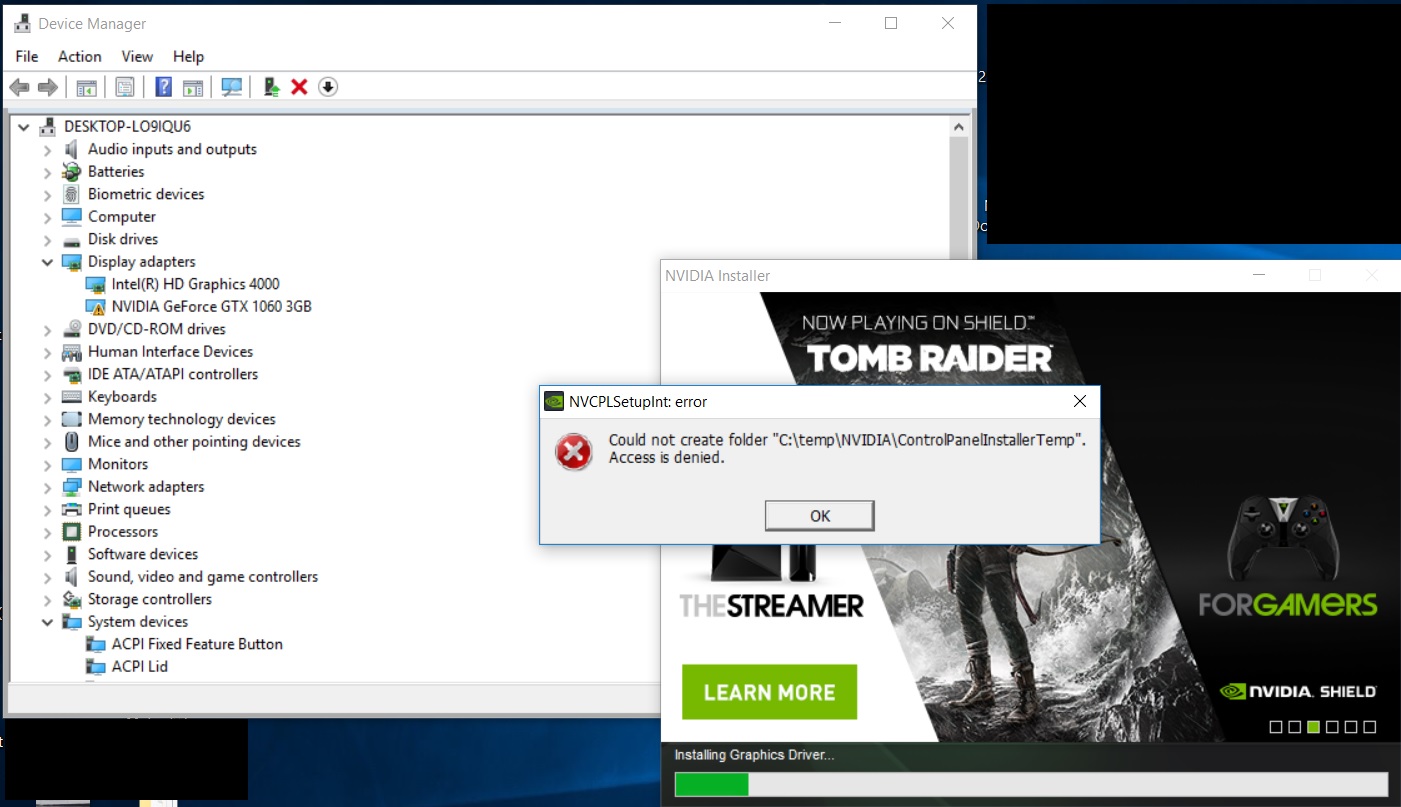Expand the Monitors category
The height and width of the screenshot is (807, 1401).
[47, 465]
